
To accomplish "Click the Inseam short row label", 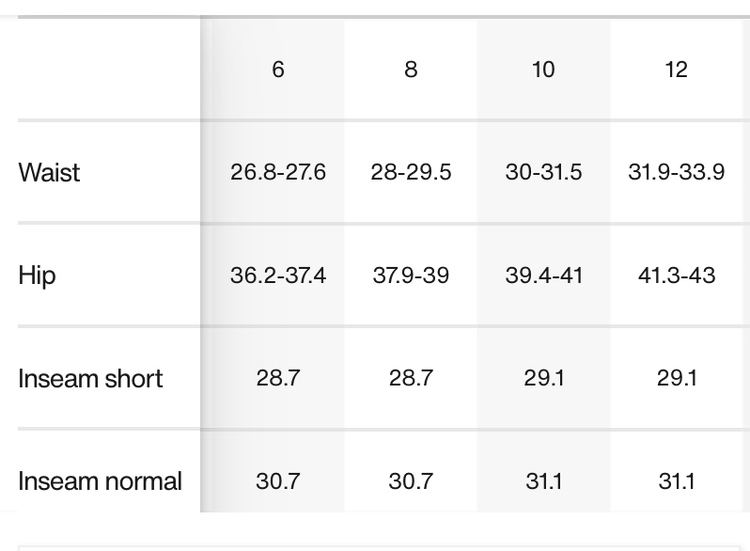I will pyautogui.click(x=90, y=379).
